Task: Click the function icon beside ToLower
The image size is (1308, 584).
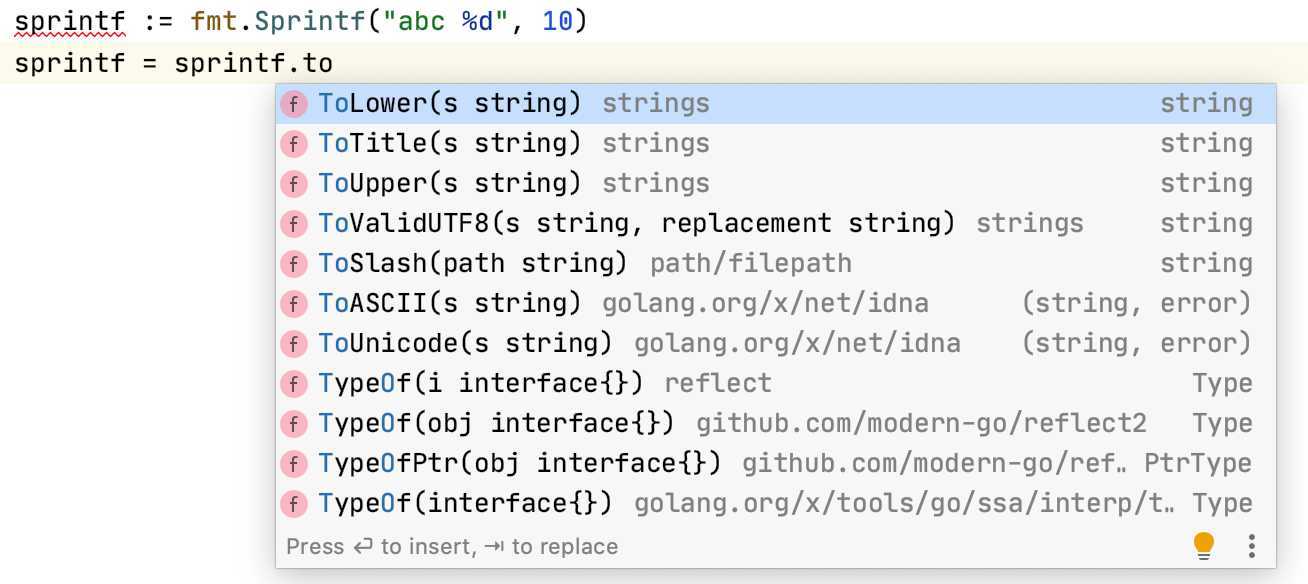Action: click(x=293, y=104)
